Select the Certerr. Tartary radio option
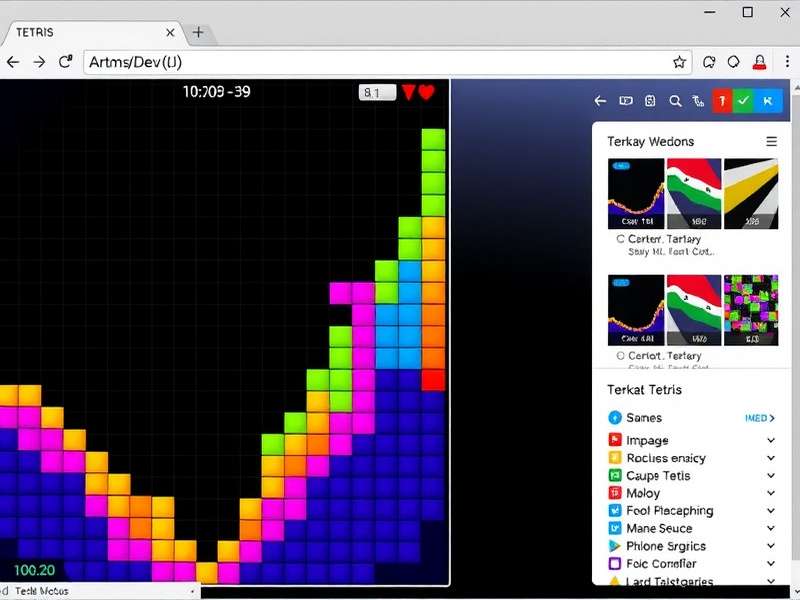Screen dimensions: 800x600 coord(620,239)
